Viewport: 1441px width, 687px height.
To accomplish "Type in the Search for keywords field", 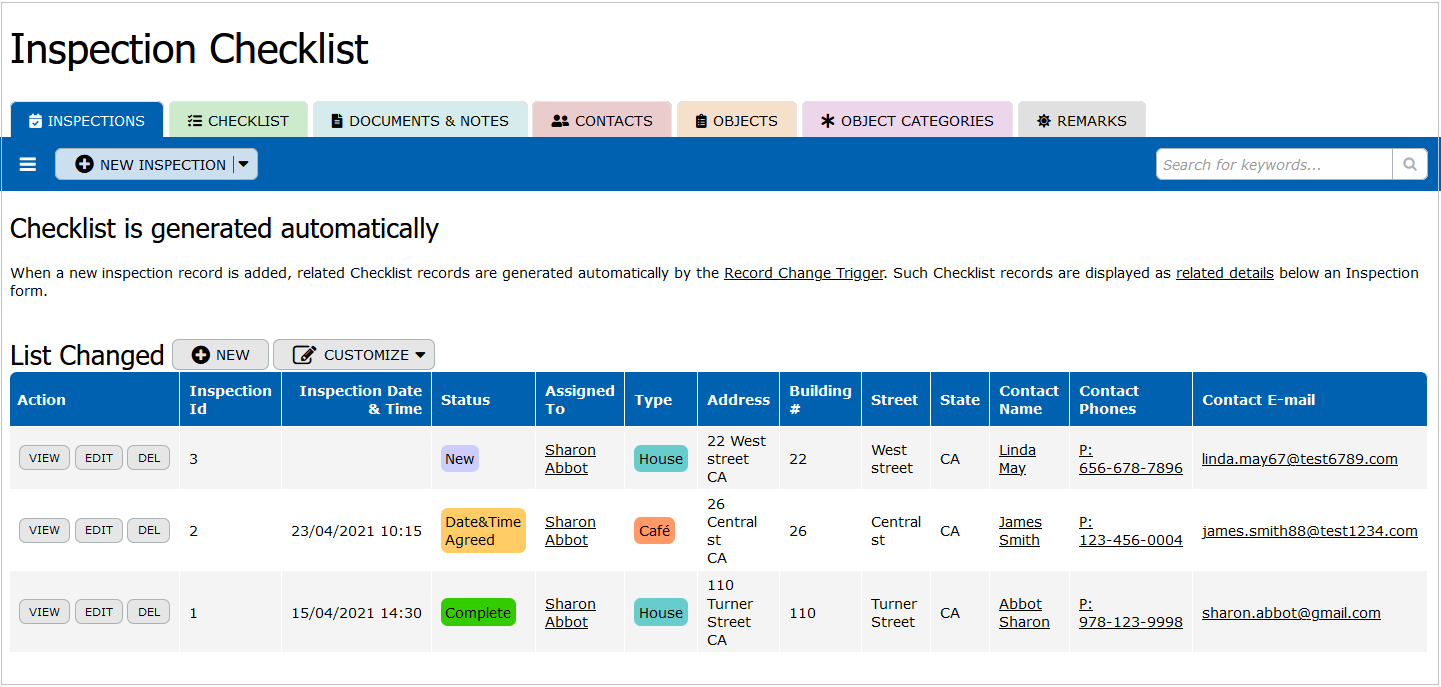I will [1273, 165].
